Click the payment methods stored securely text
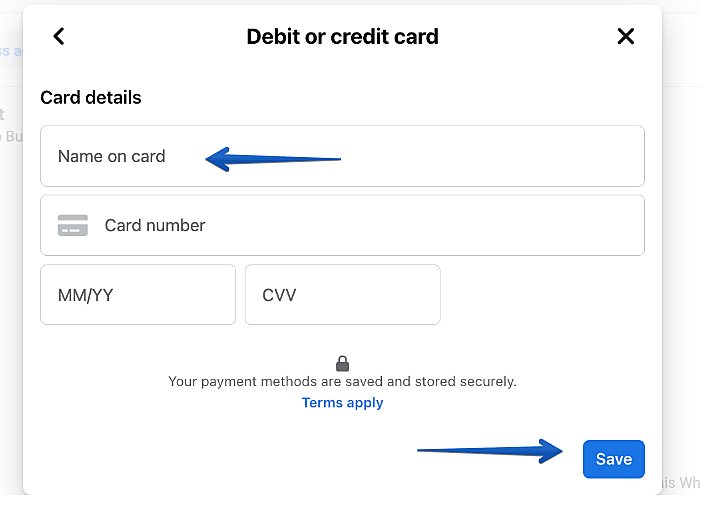The image size is (701, 509). pos(343,381)
